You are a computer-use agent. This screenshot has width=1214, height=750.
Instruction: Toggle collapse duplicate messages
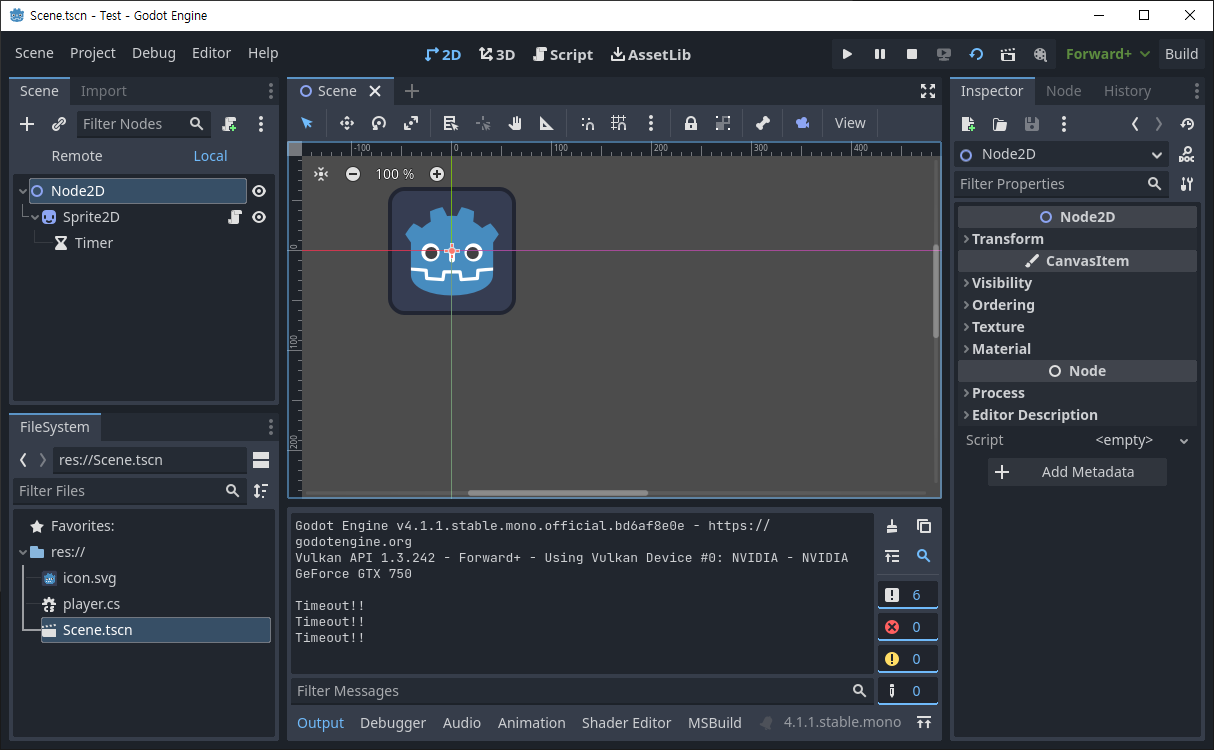click(x=892, y=556)
